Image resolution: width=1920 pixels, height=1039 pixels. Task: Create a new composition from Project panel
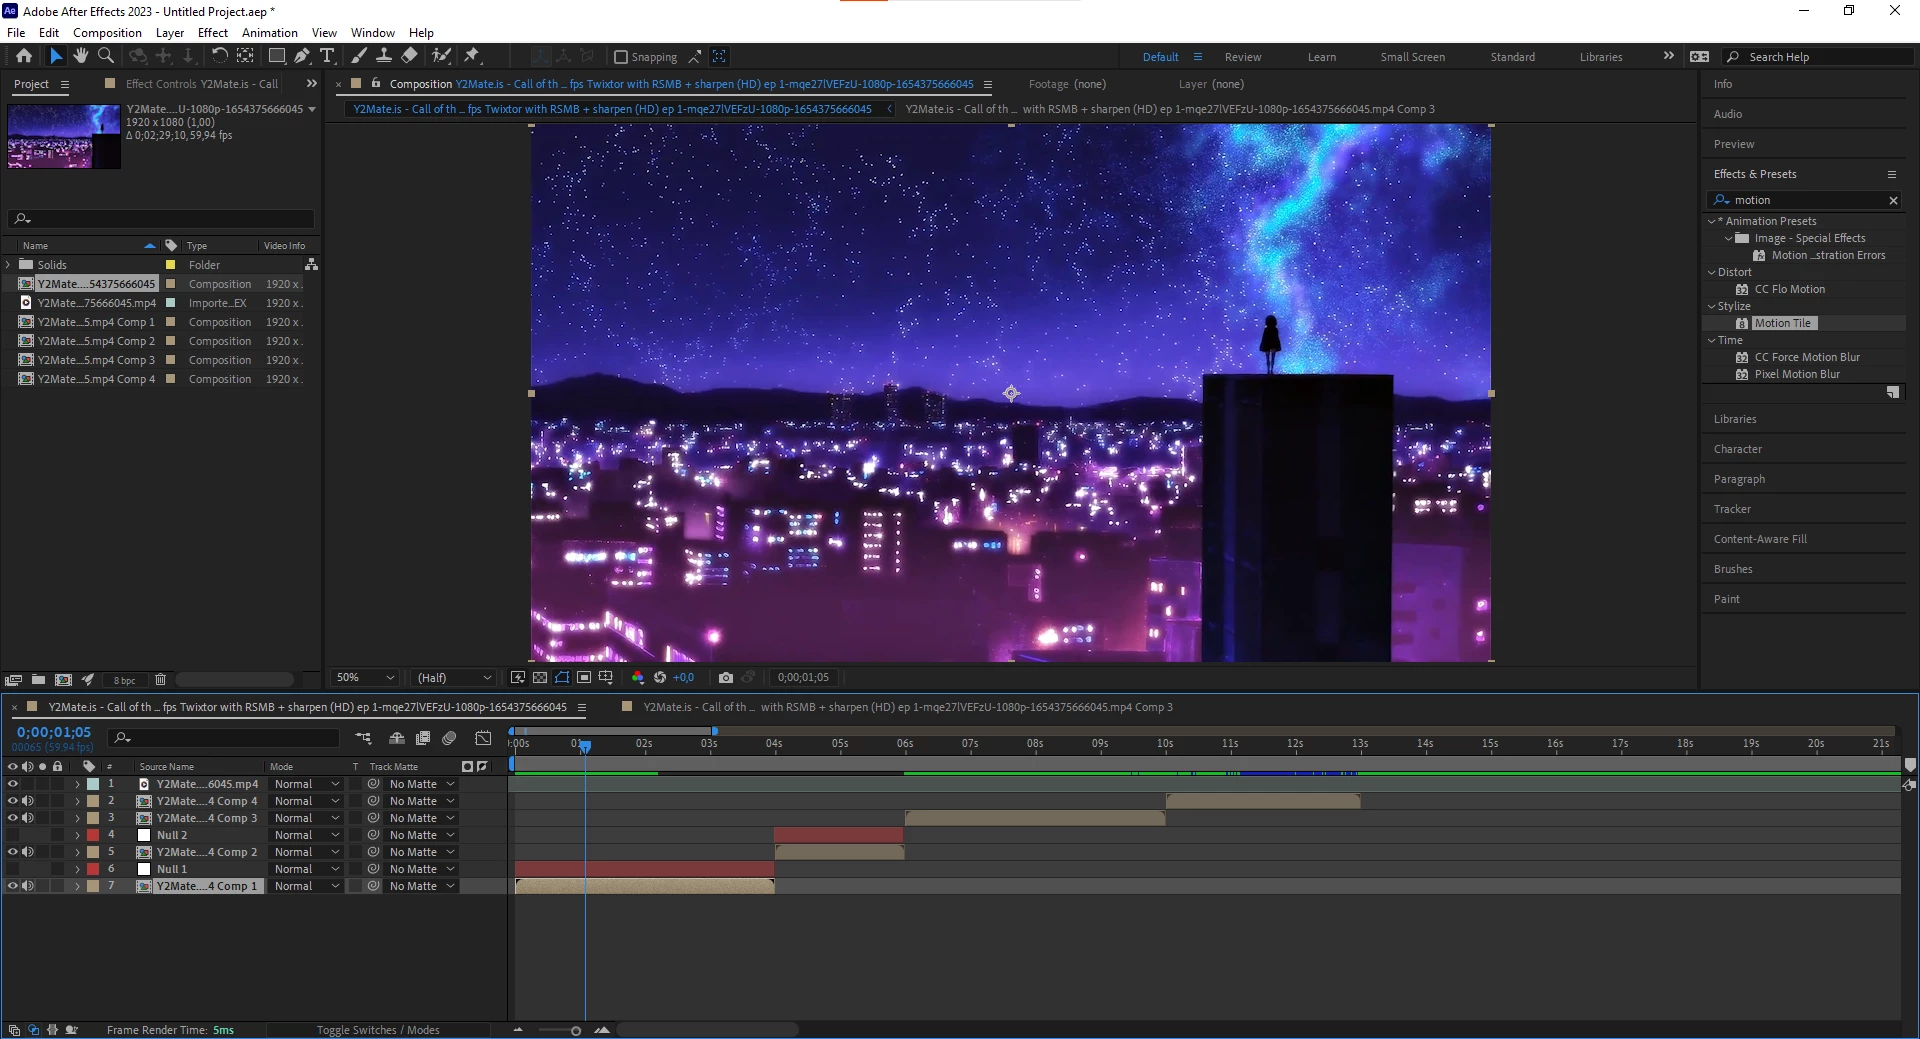(x=63, y=680)
